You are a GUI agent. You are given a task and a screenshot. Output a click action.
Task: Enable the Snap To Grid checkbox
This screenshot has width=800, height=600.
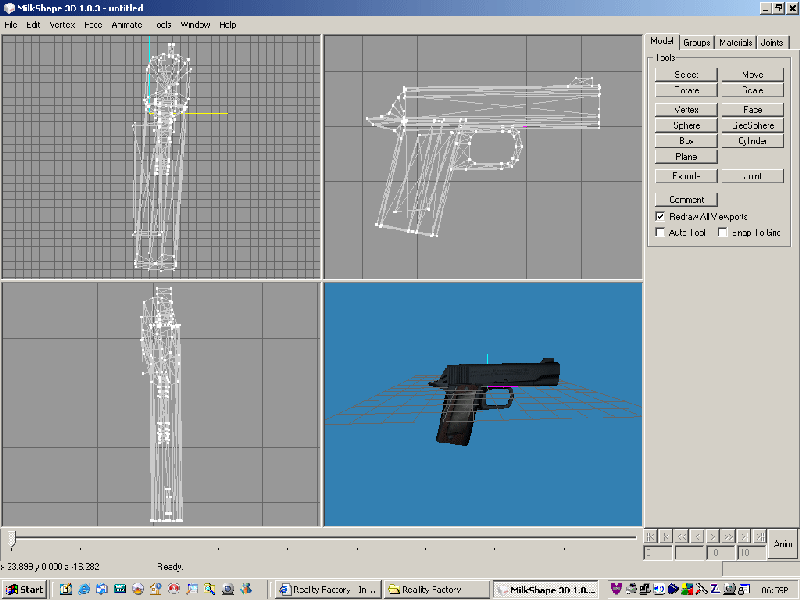click(723, 232)
